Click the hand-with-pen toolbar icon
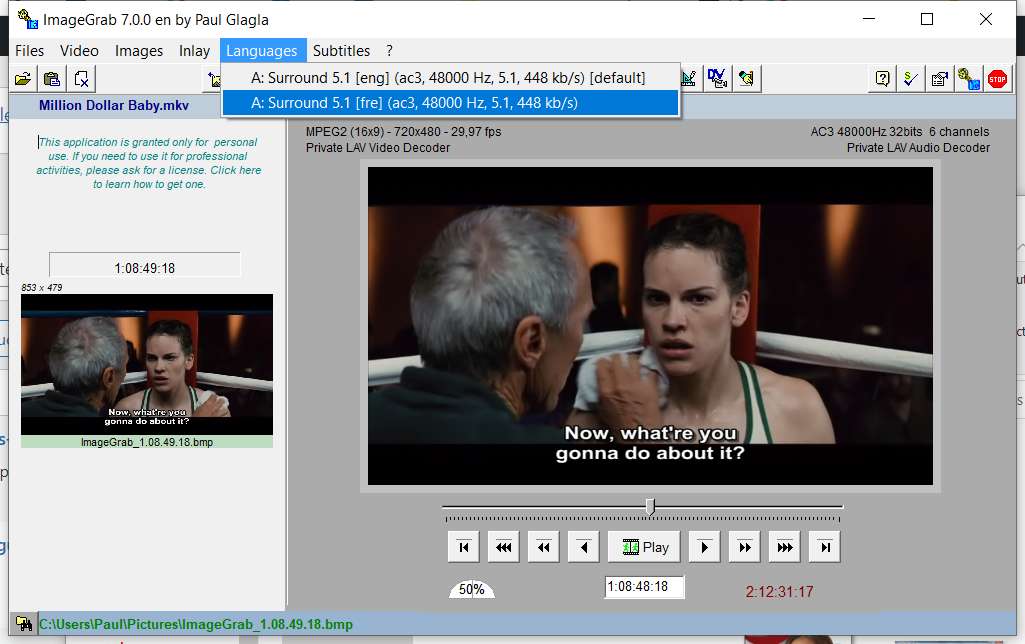The image size is (1025, 644). (746, 79)
